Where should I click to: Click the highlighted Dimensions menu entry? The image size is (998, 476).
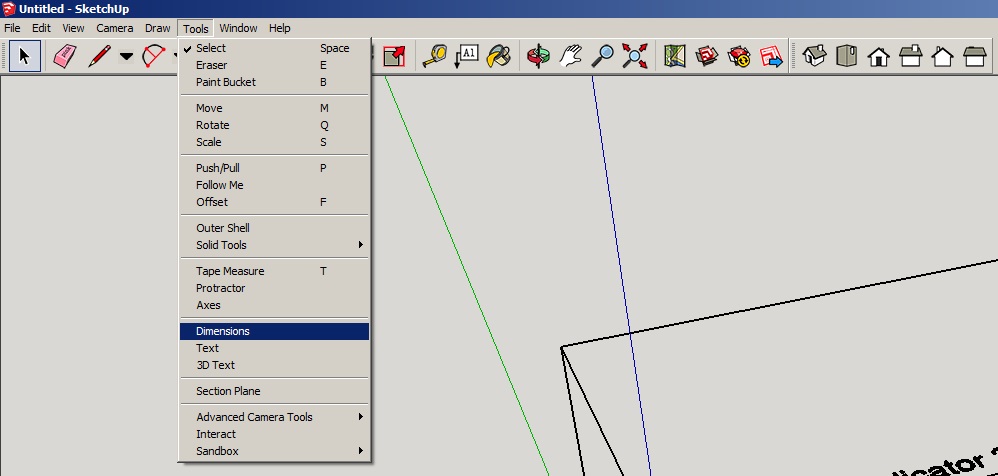[x=274, y=331]
